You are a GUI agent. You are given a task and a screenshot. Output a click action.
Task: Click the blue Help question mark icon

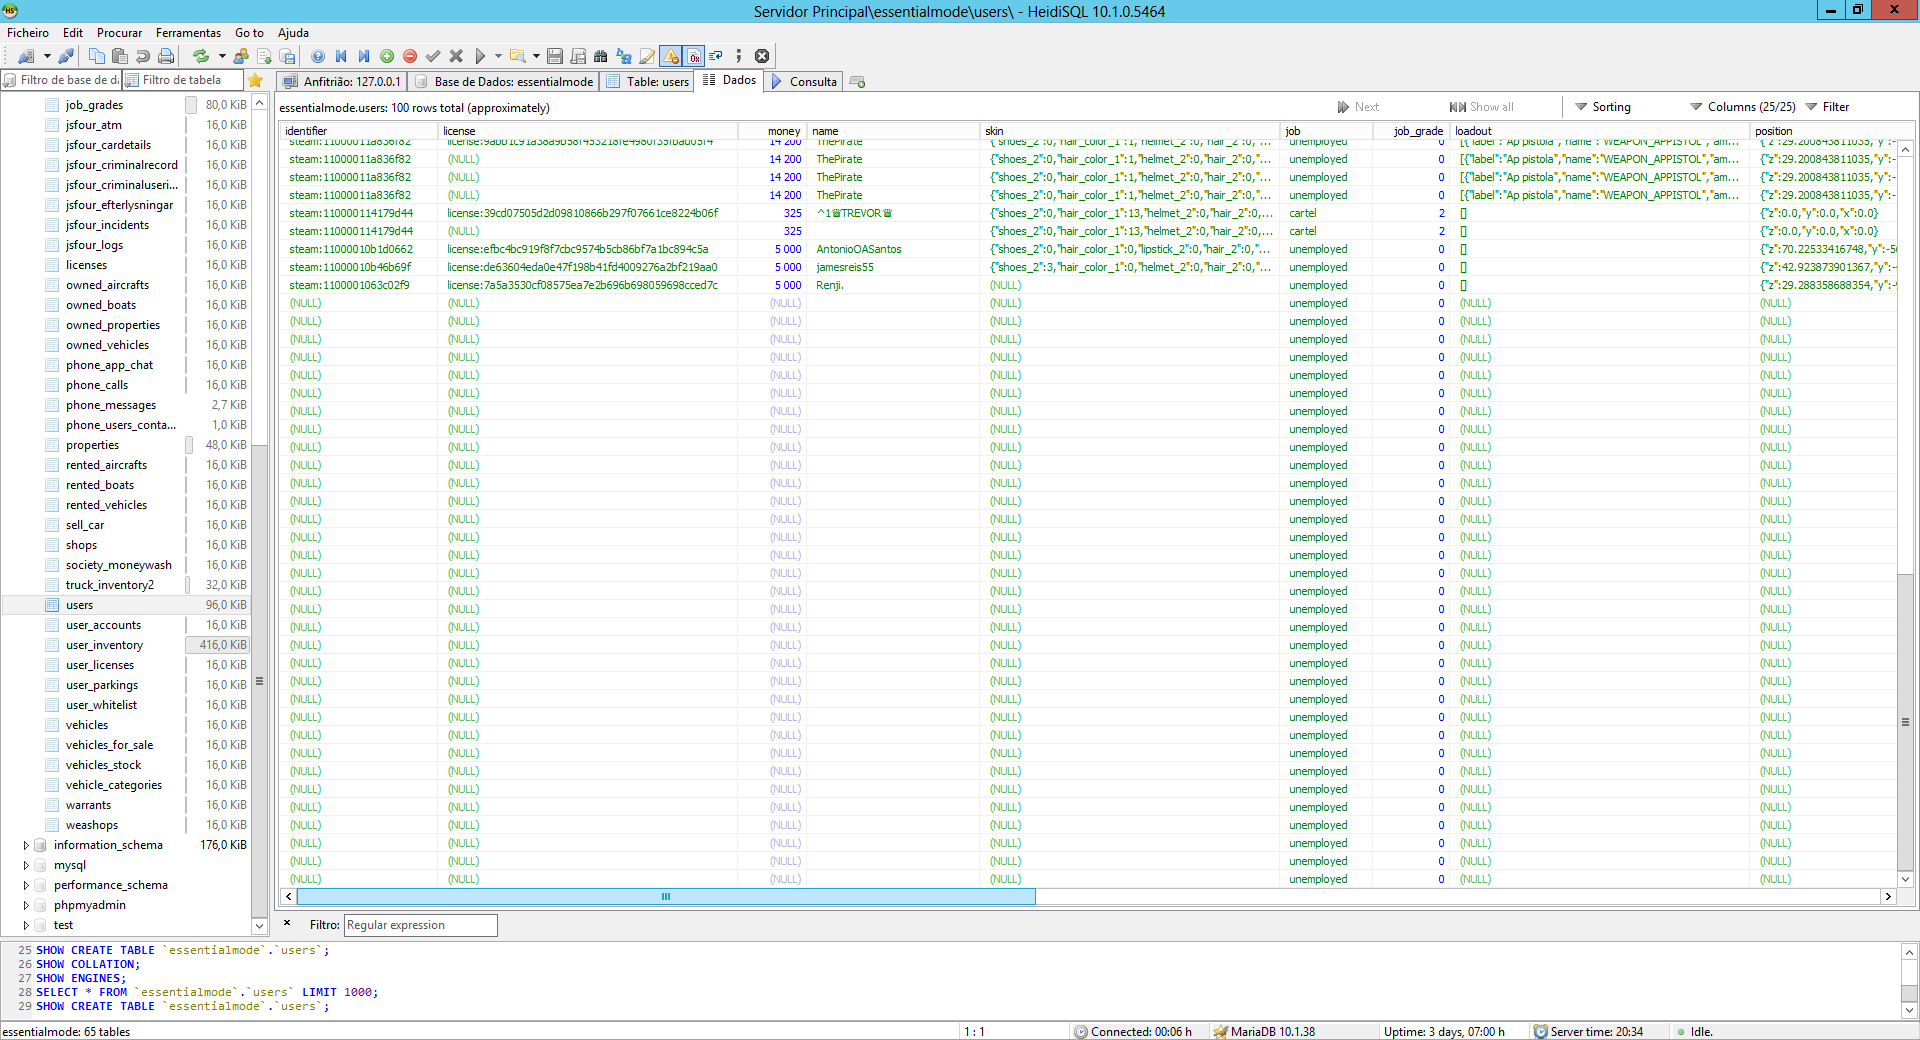coord(318,56)
